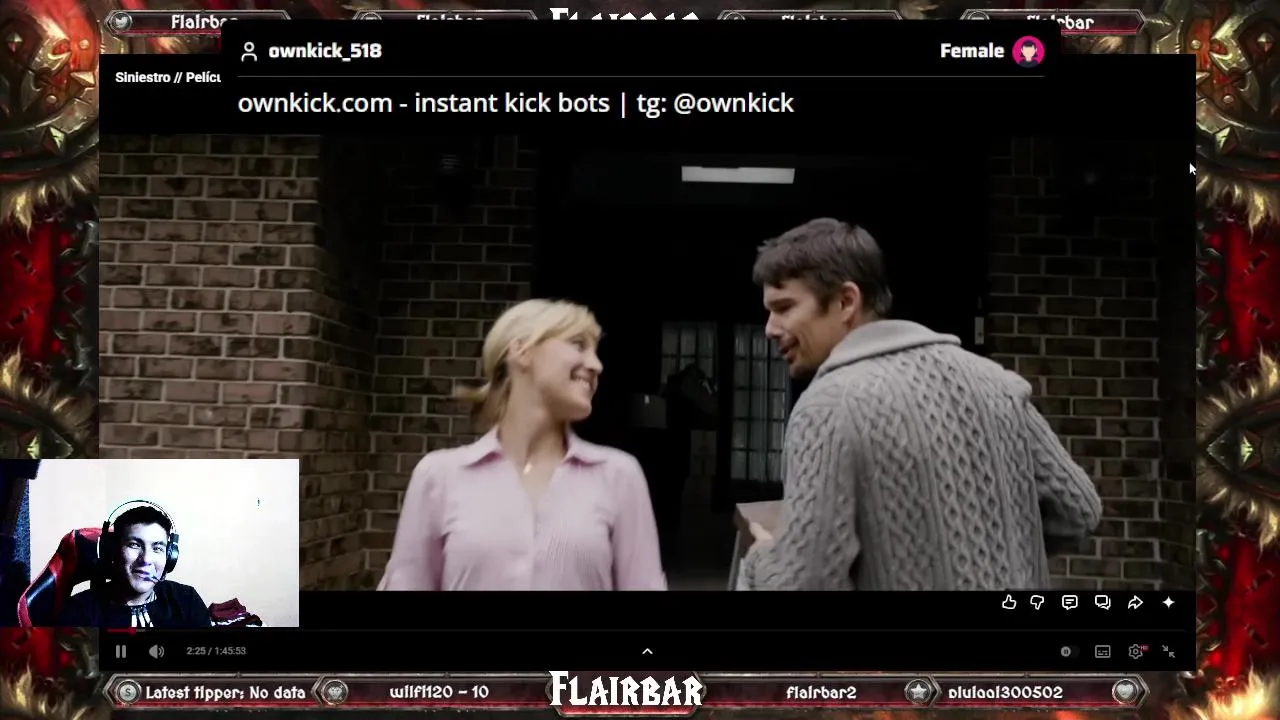
Task: Click the pluiaal300502 username
Action: tap(1005, 692)
